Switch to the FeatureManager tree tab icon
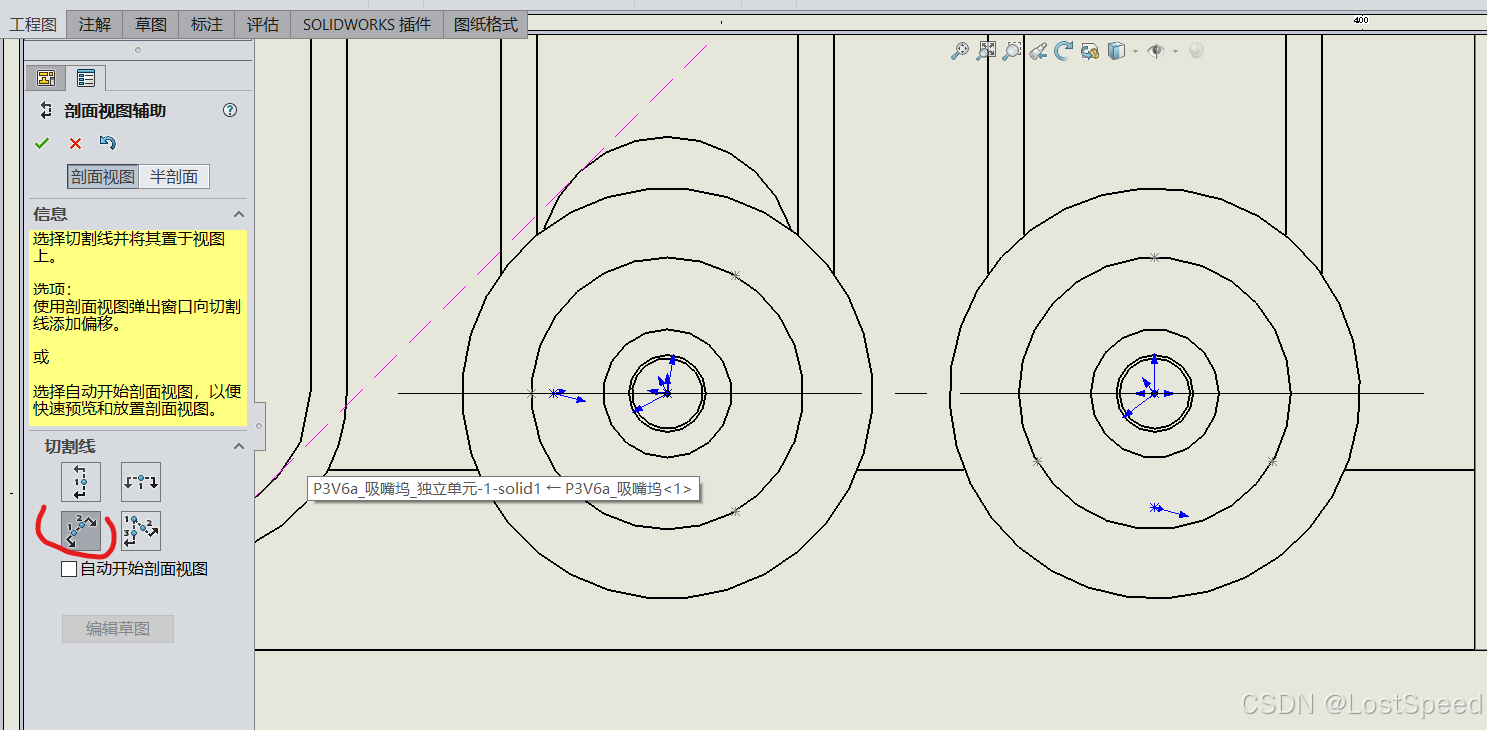 [x=46, y=78]
